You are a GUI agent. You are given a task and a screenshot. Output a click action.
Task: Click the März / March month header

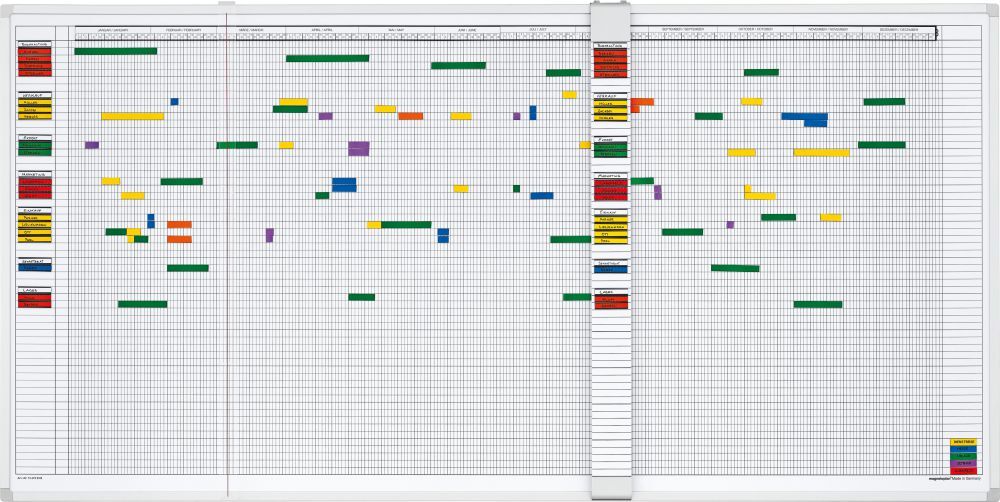click(x=250, y=30)
